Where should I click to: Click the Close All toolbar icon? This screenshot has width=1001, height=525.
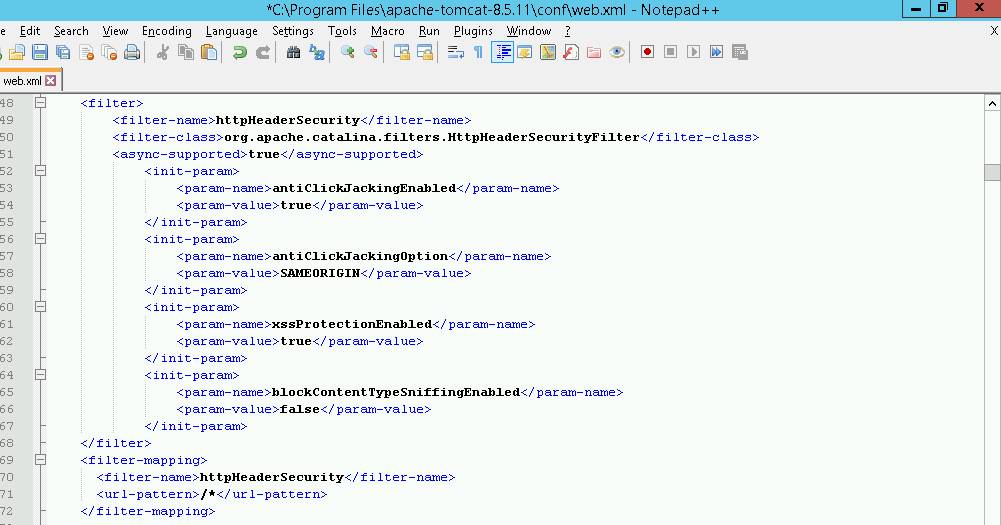pyautogui.click(x=109, y=52)
